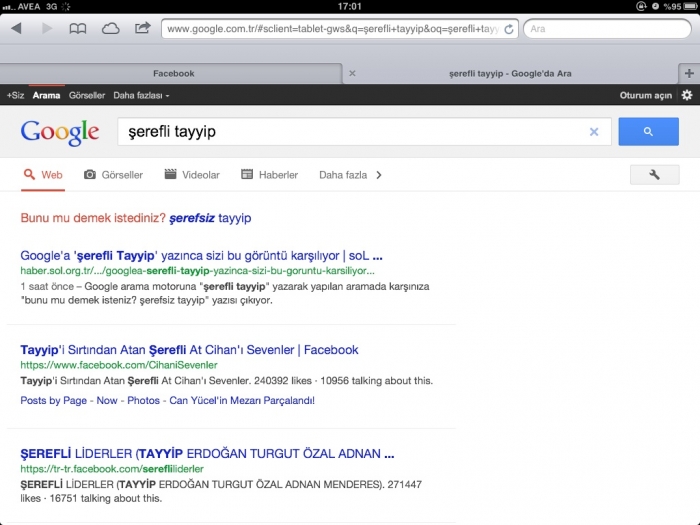Image resolution: width=700 pixels, height=525 pixels.
Task: Open the Posts by Page sitelink
Action: pyautogui.click(x=54, y=400)
